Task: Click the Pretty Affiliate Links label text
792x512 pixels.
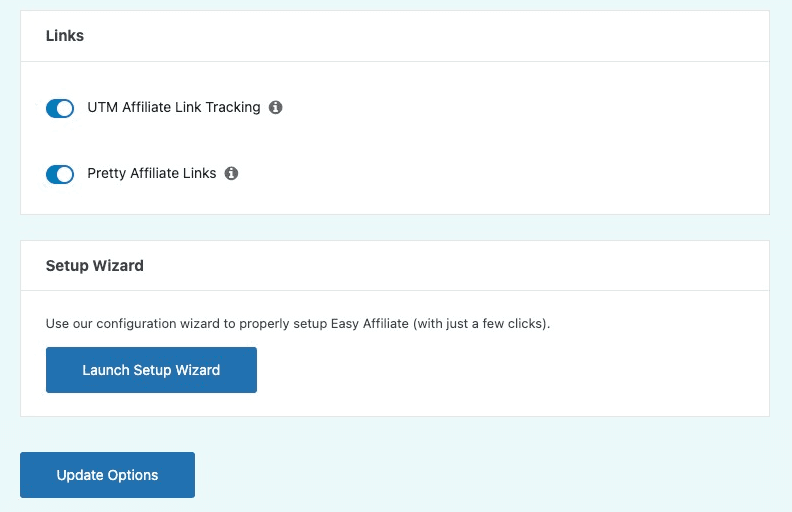Action: tap(152, 173)
